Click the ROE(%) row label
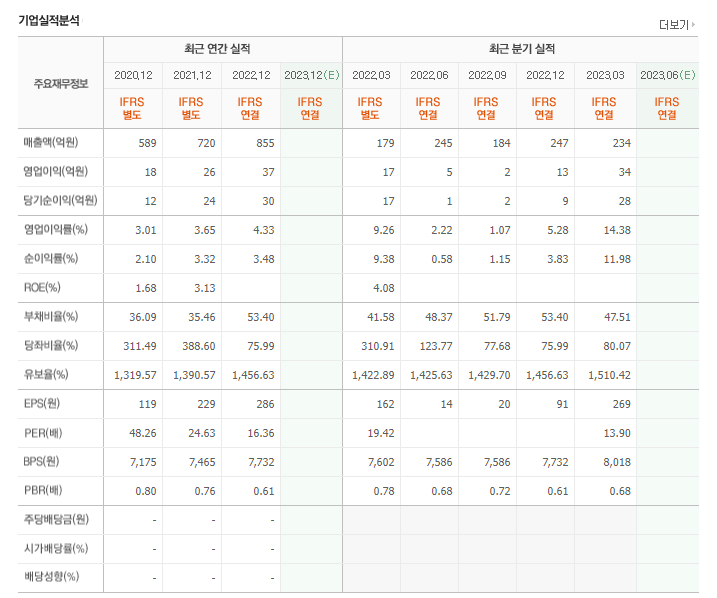Viewport: 717px width, 598px height. [x=42, y=288]
